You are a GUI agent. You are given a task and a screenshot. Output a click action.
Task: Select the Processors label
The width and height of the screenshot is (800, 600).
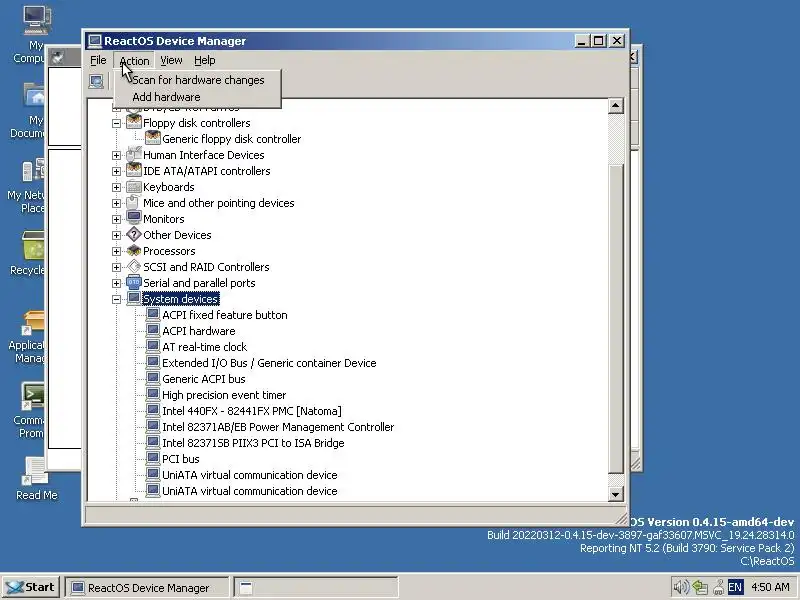(169, 251)
